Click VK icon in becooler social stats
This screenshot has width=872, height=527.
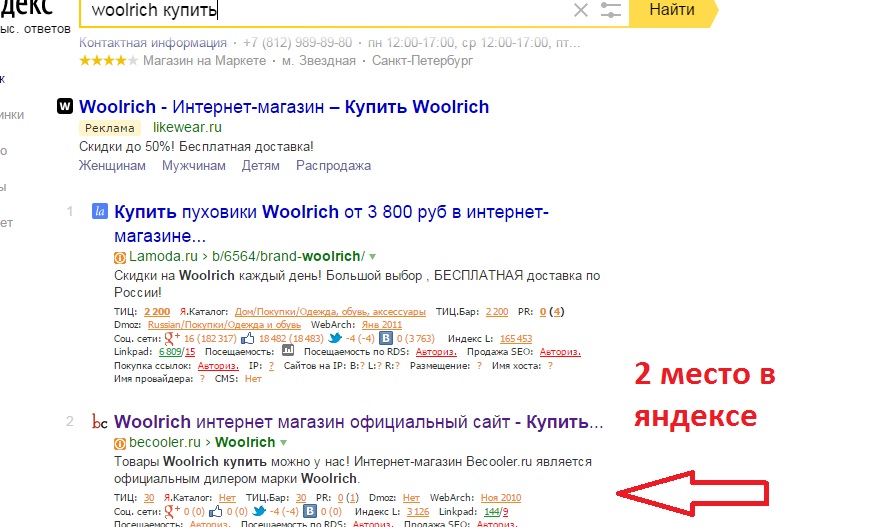(x=310, y=511)
